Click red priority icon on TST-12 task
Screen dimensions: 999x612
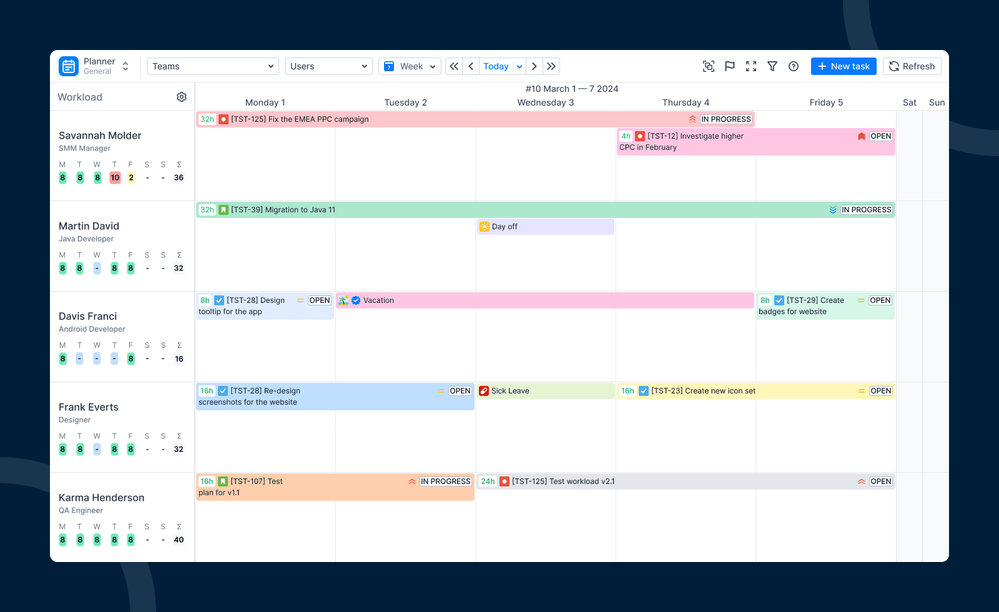[861, 136]
